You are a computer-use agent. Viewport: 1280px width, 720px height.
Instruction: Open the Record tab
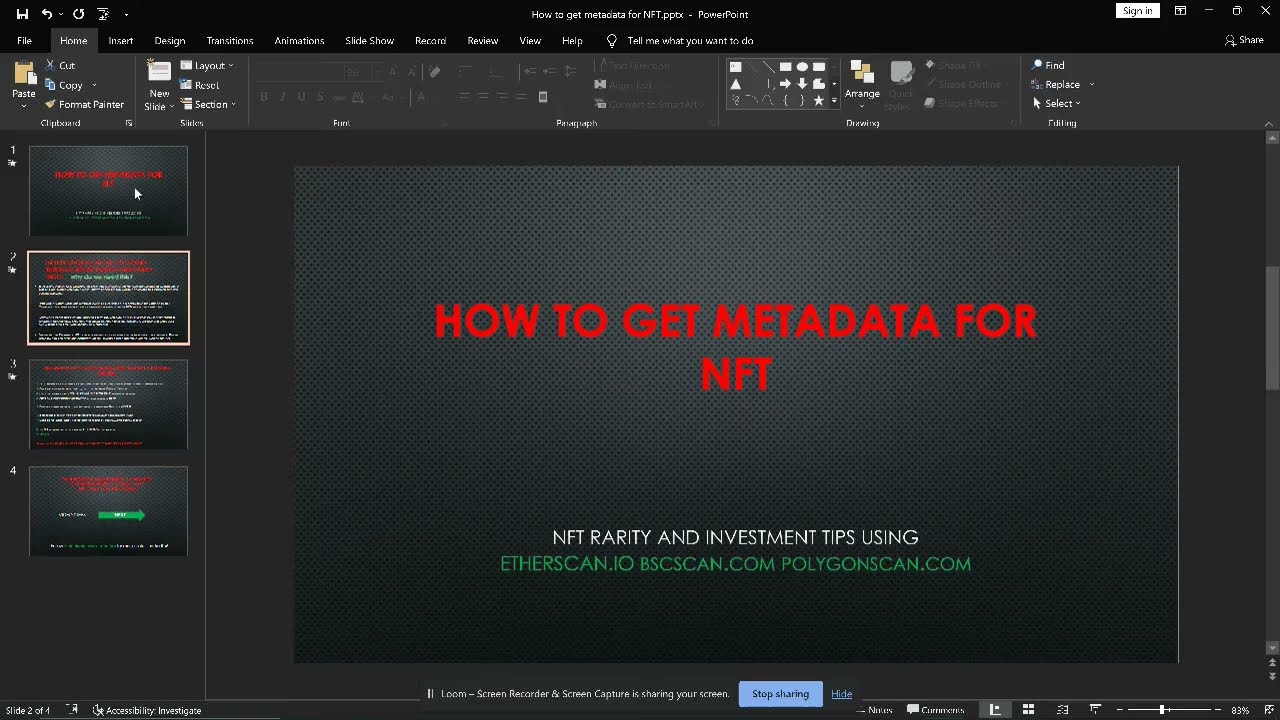tap(430, 41)
